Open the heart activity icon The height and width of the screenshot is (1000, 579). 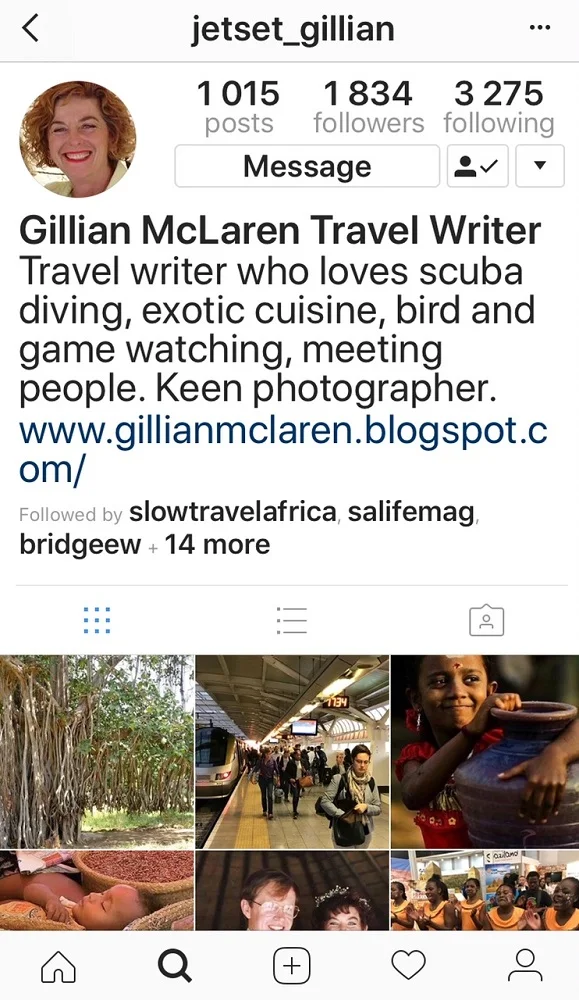408,966
